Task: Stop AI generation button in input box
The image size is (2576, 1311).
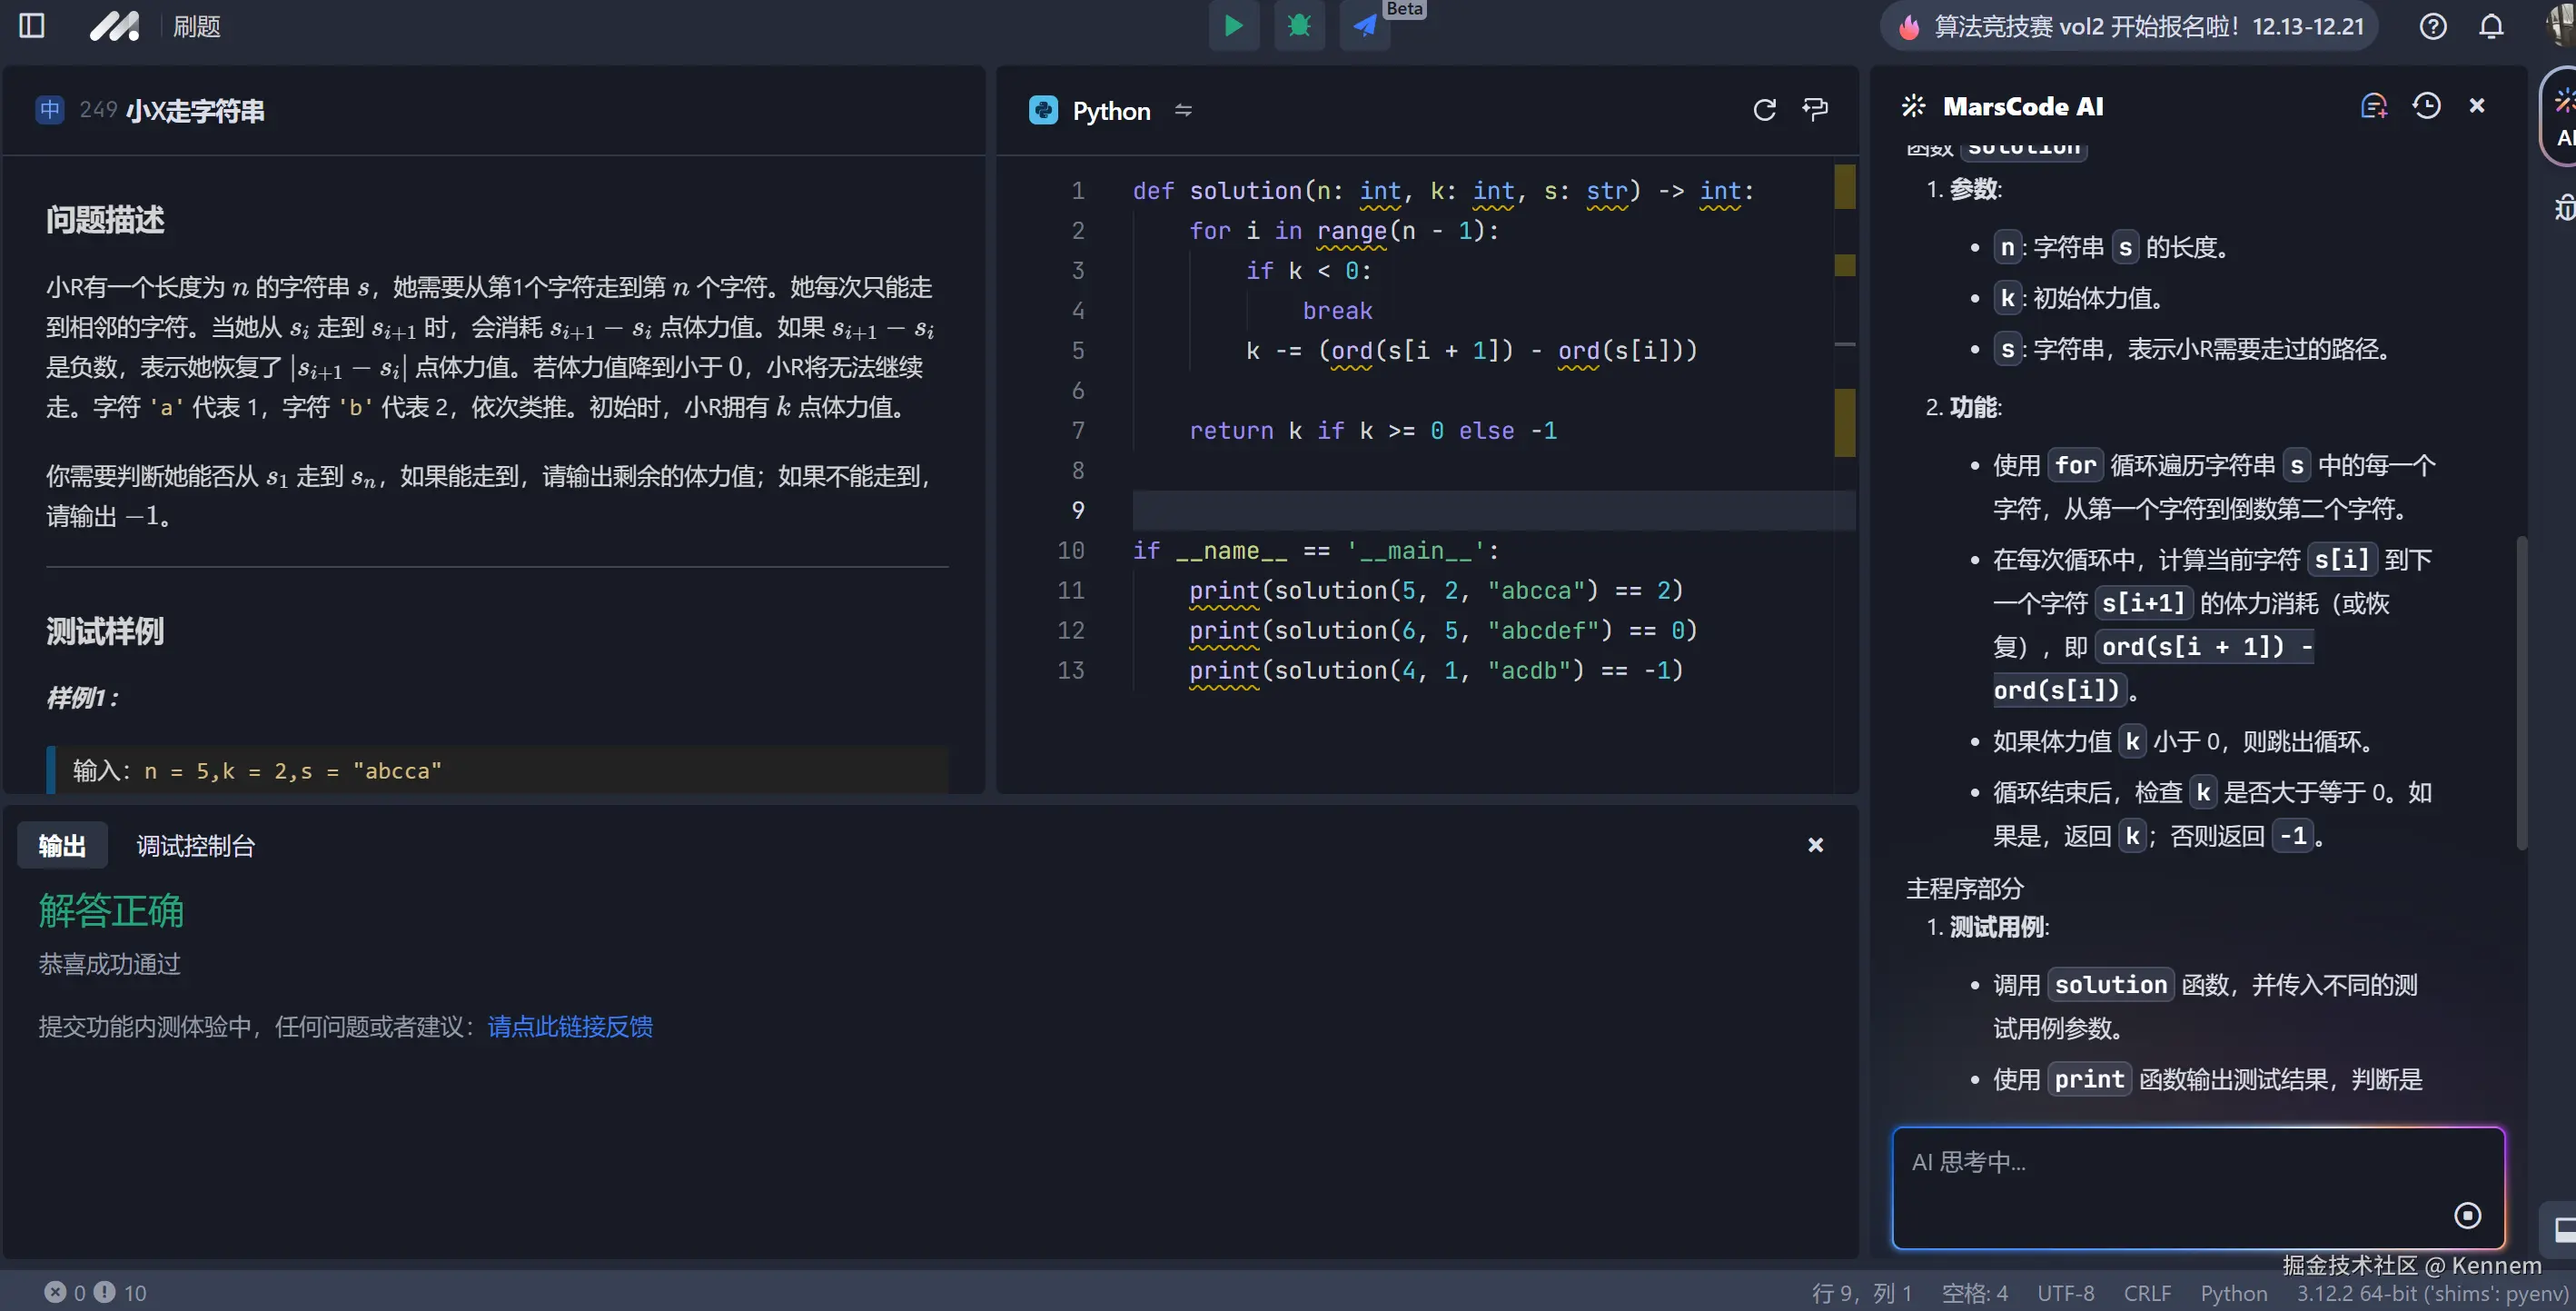Action: coord(2467,1215)
